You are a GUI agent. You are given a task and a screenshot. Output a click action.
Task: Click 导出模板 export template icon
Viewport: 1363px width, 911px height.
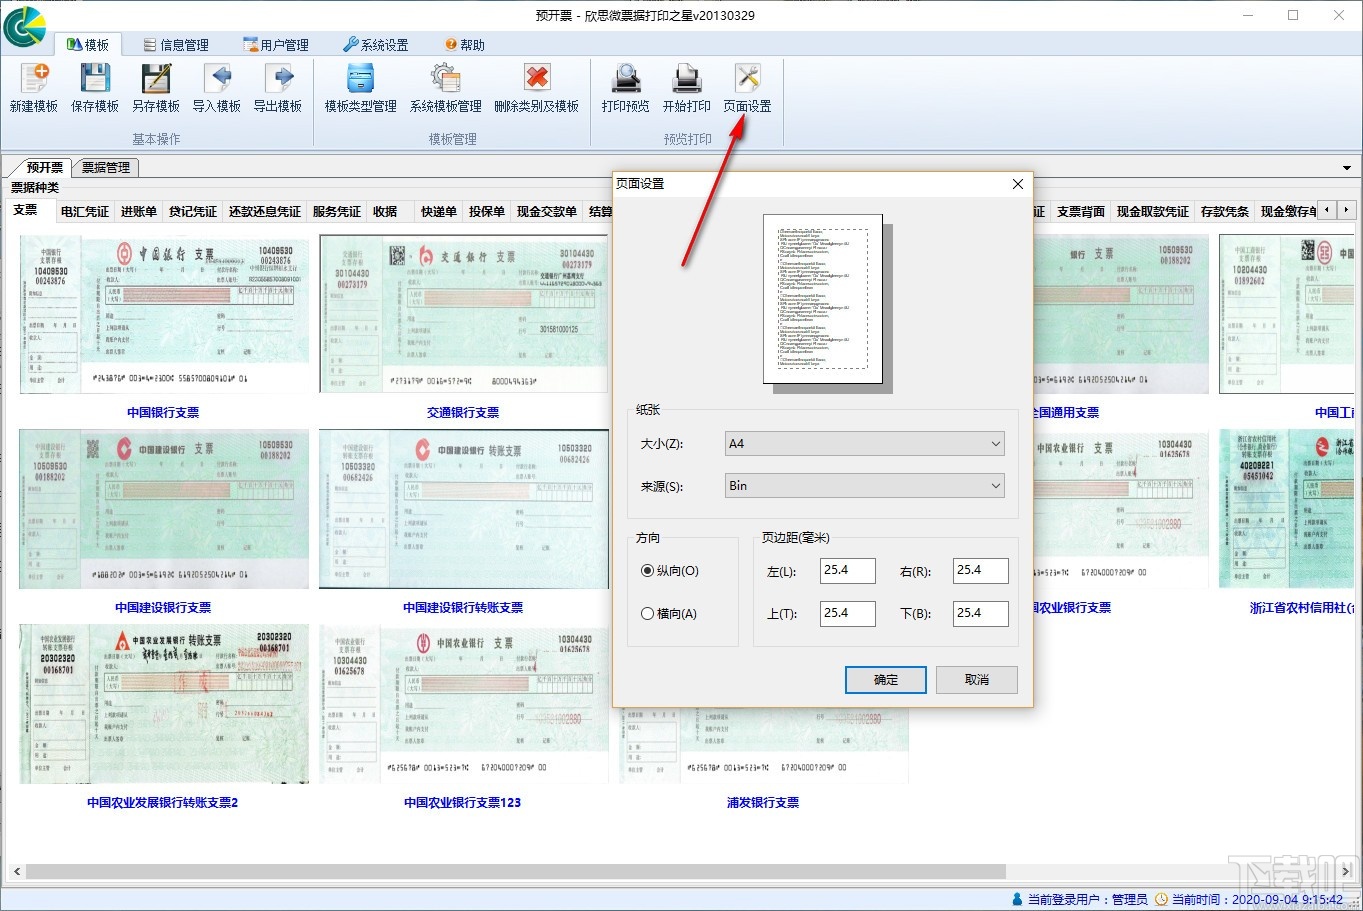click(x=278, y=79)
